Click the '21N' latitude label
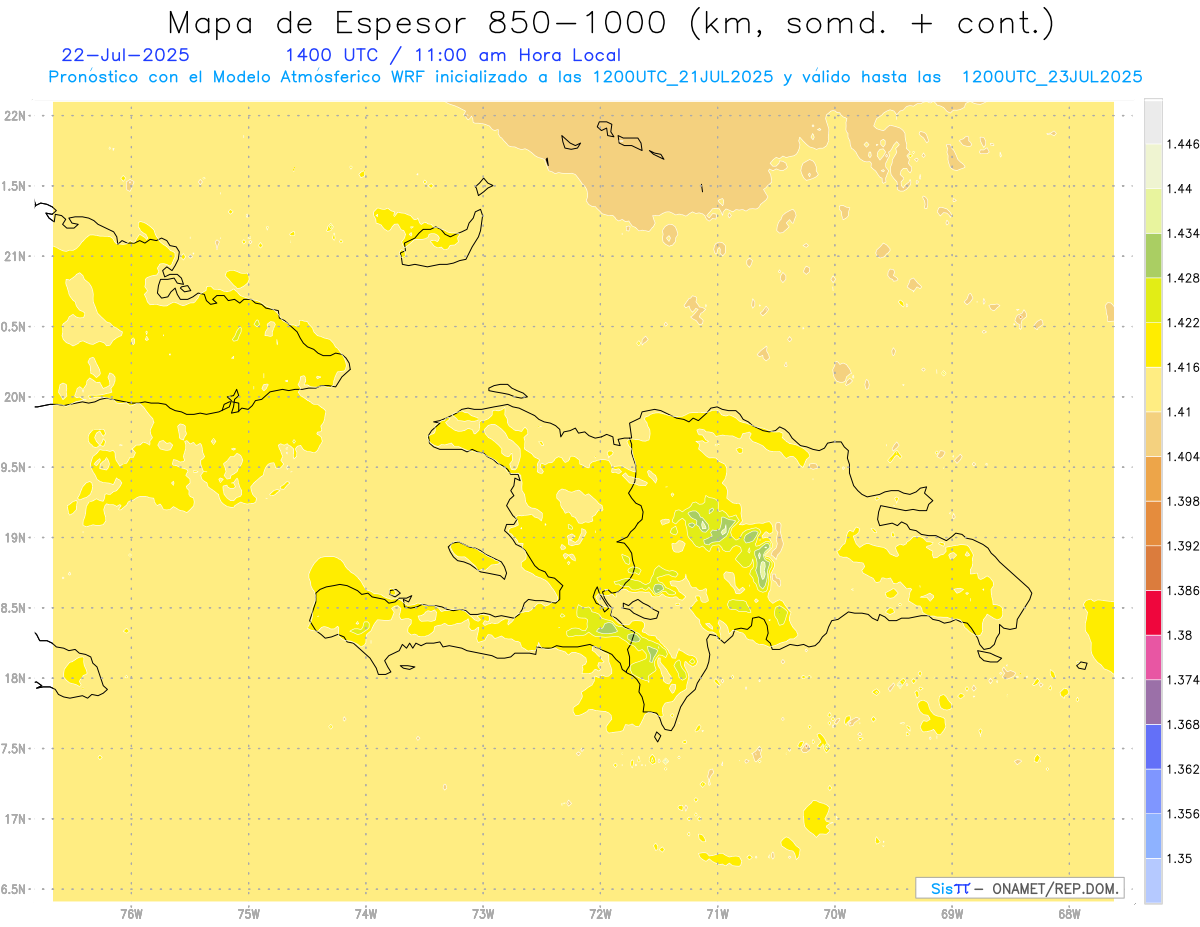 pos(15,257)
